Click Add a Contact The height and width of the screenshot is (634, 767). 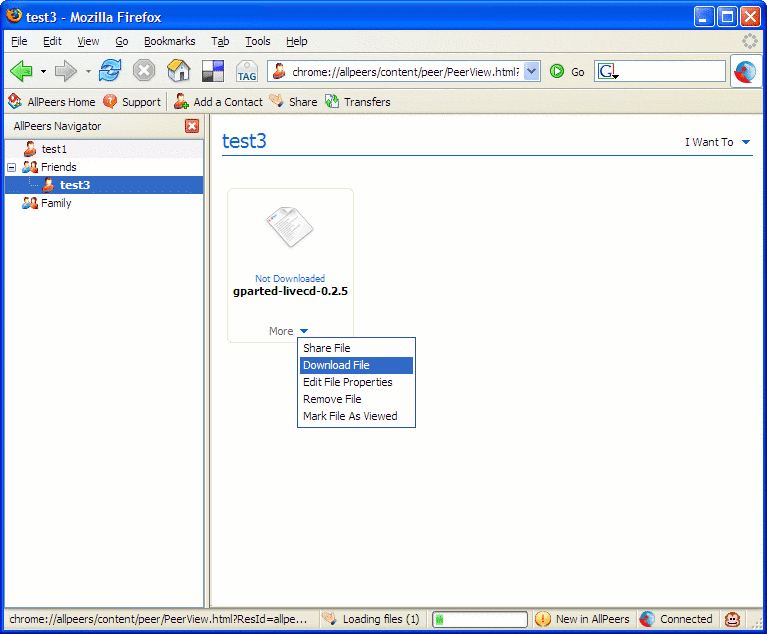pyautogui.click(x=218, y=102)
